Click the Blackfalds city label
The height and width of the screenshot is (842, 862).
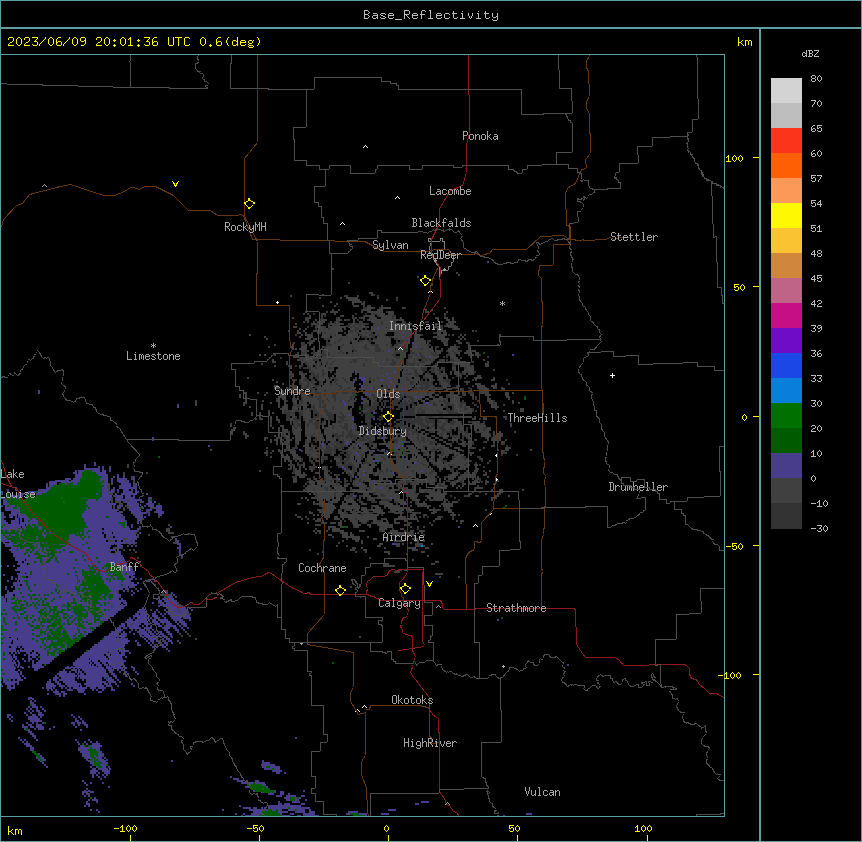coord(441,223)
